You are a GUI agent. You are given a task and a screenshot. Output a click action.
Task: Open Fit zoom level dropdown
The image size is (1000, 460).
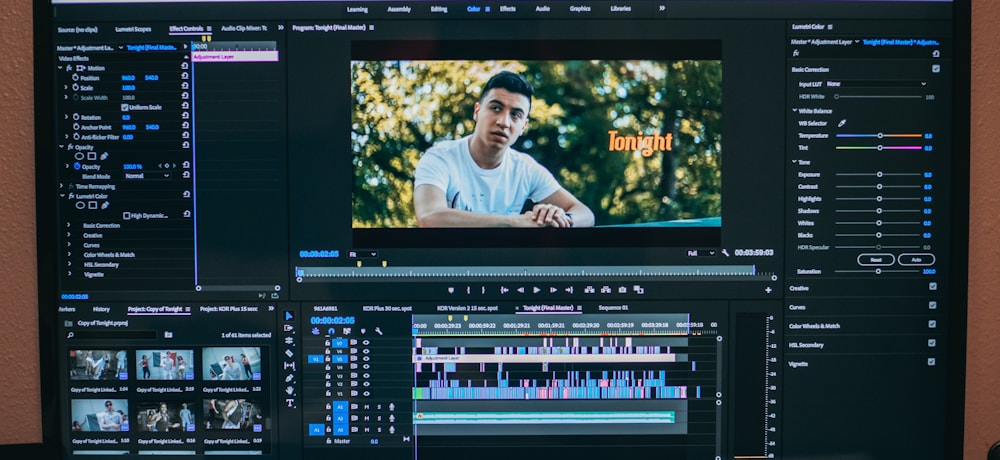tap(362, 254)
